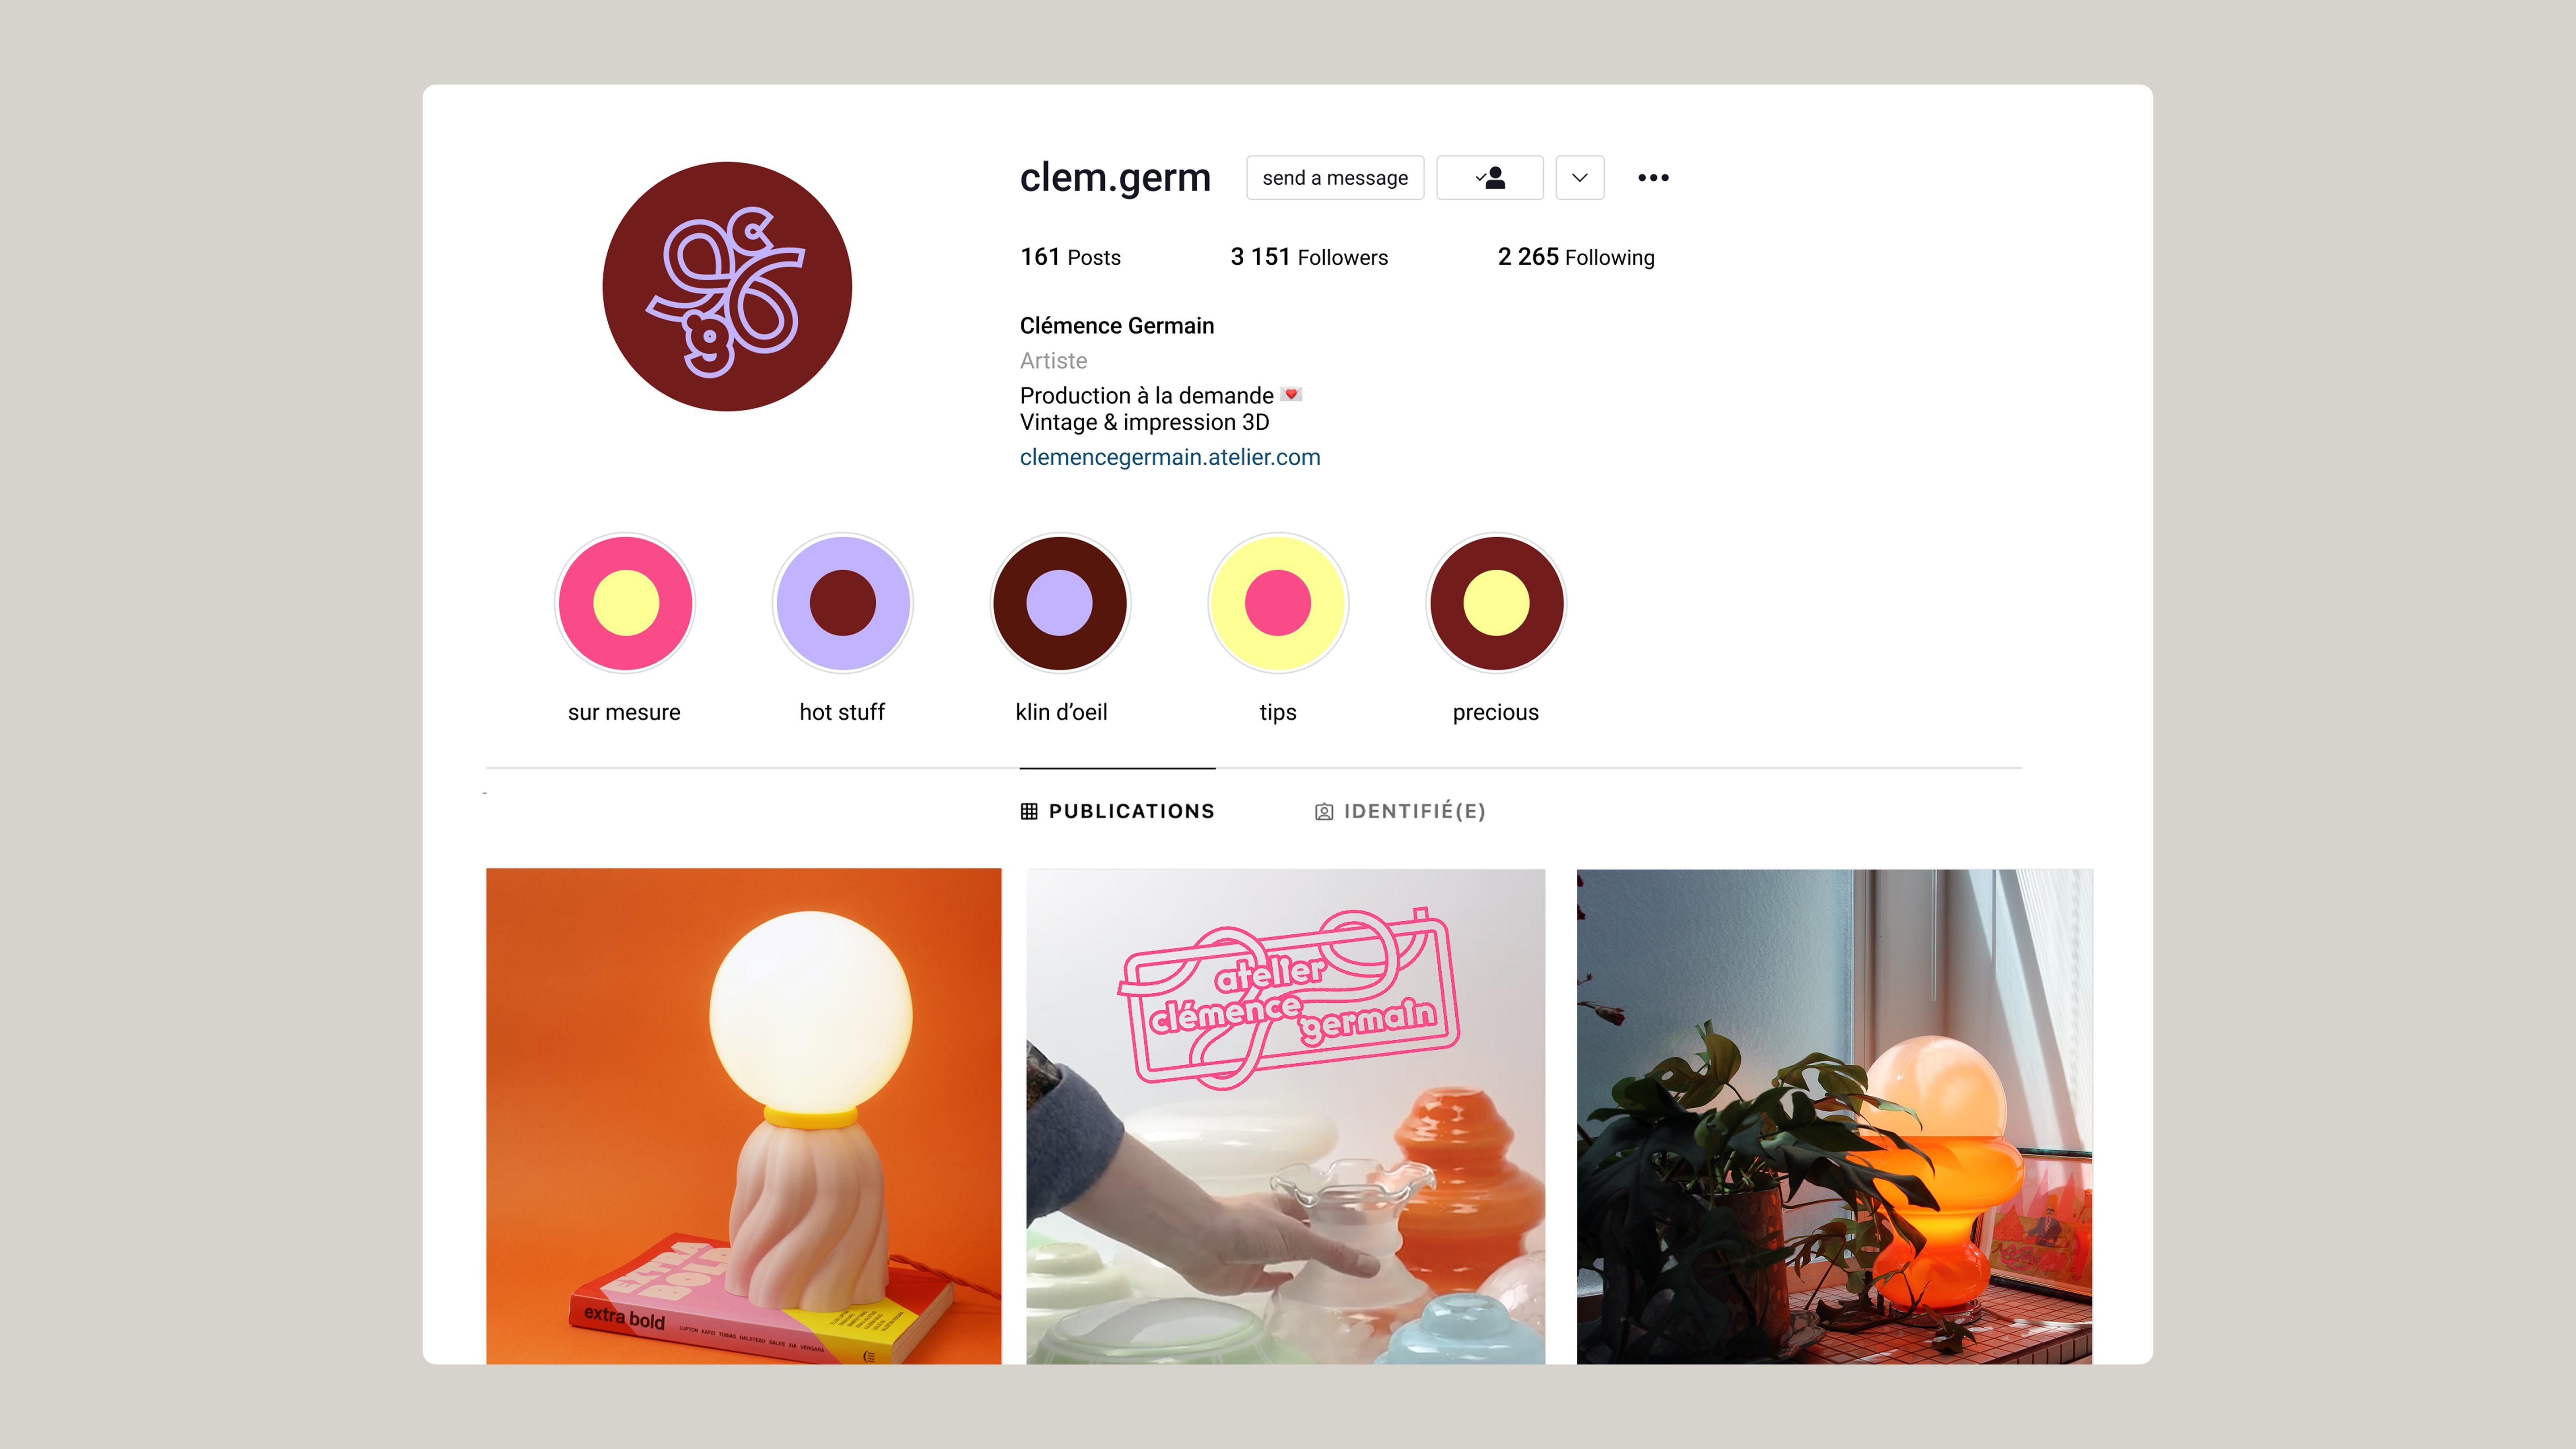Open the clemencegermain.atelier.com link
This screenshot has width=2576, height=1449.
[x=1170, y=457]
